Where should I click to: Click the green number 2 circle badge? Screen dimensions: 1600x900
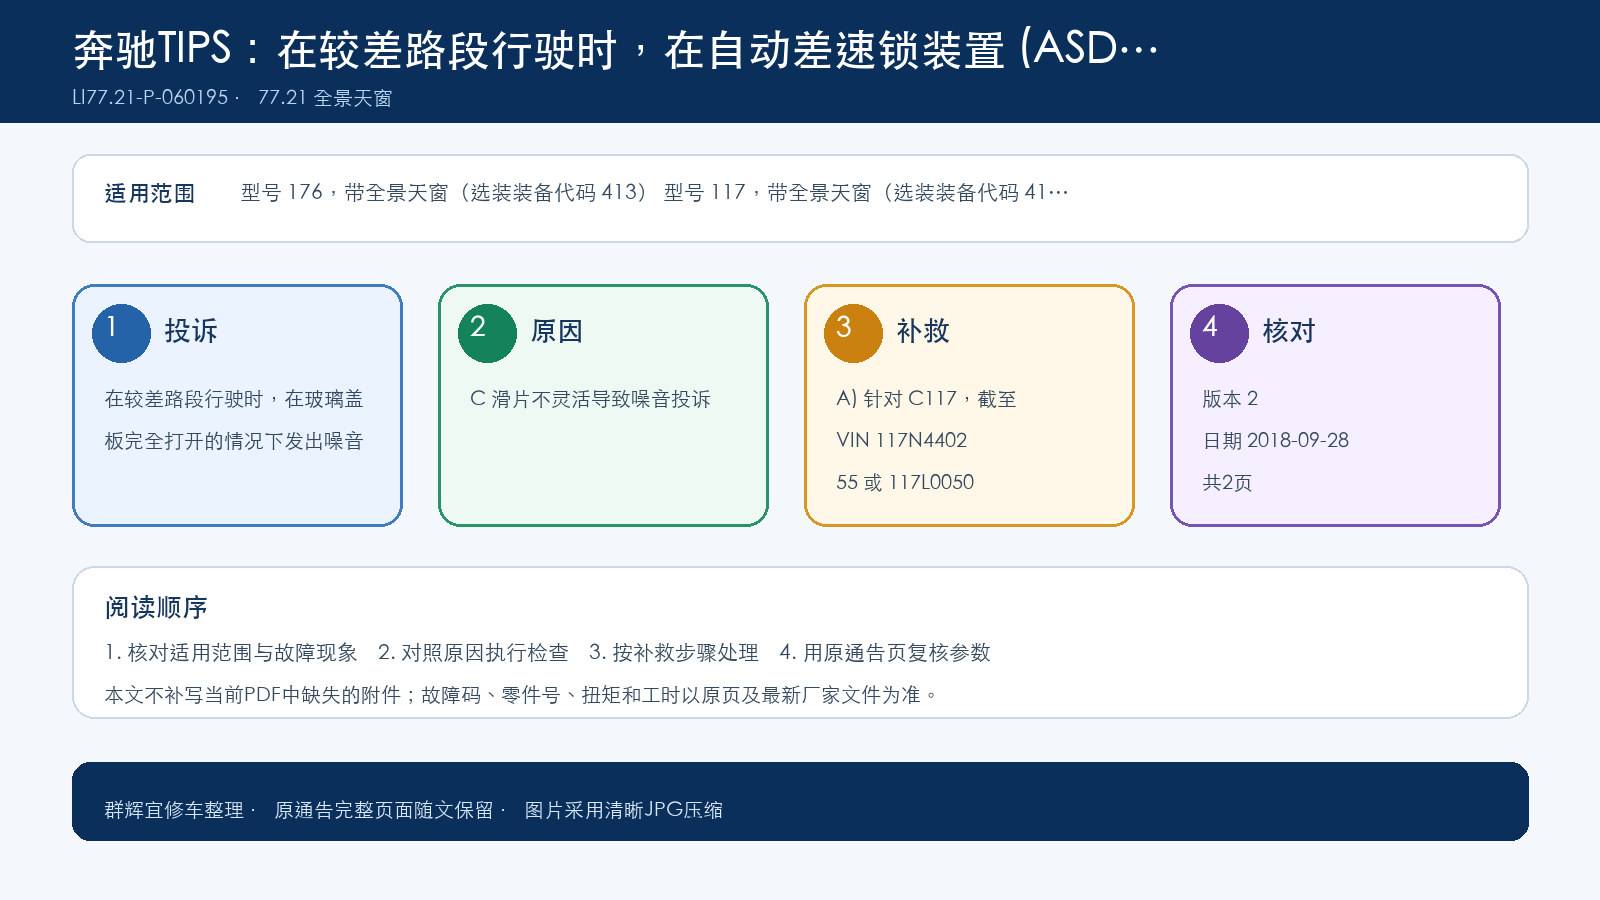487,333
